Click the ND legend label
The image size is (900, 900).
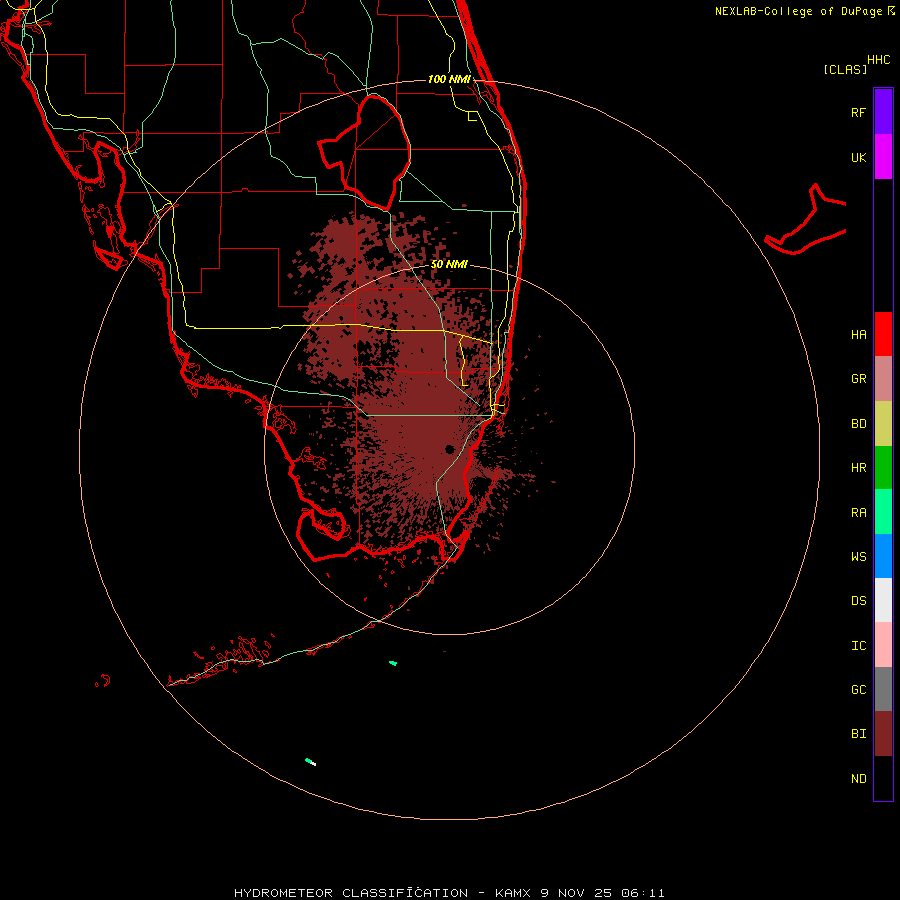pyautogui.click(x=858, y=779)
